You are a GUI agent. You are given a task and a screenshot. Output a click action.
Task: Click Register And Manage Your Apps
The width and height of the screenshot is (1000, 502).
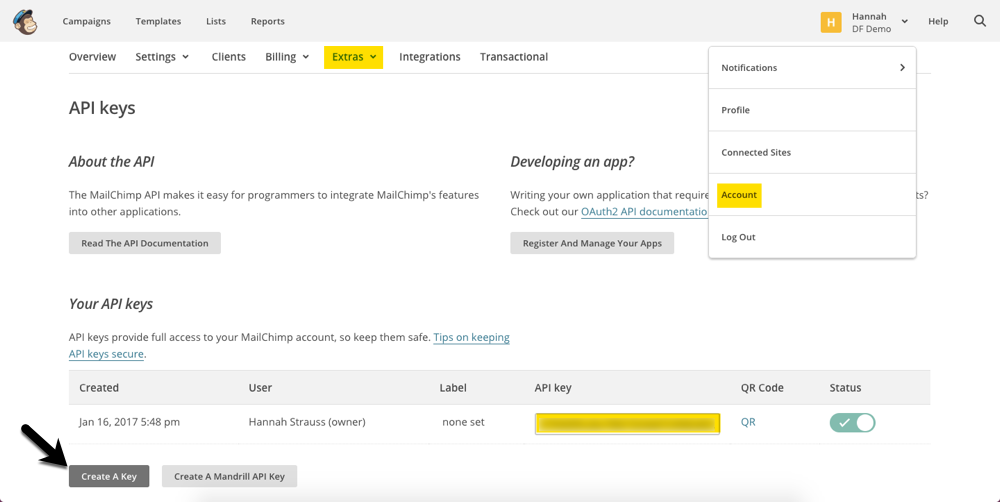click(x=592, y=243)
